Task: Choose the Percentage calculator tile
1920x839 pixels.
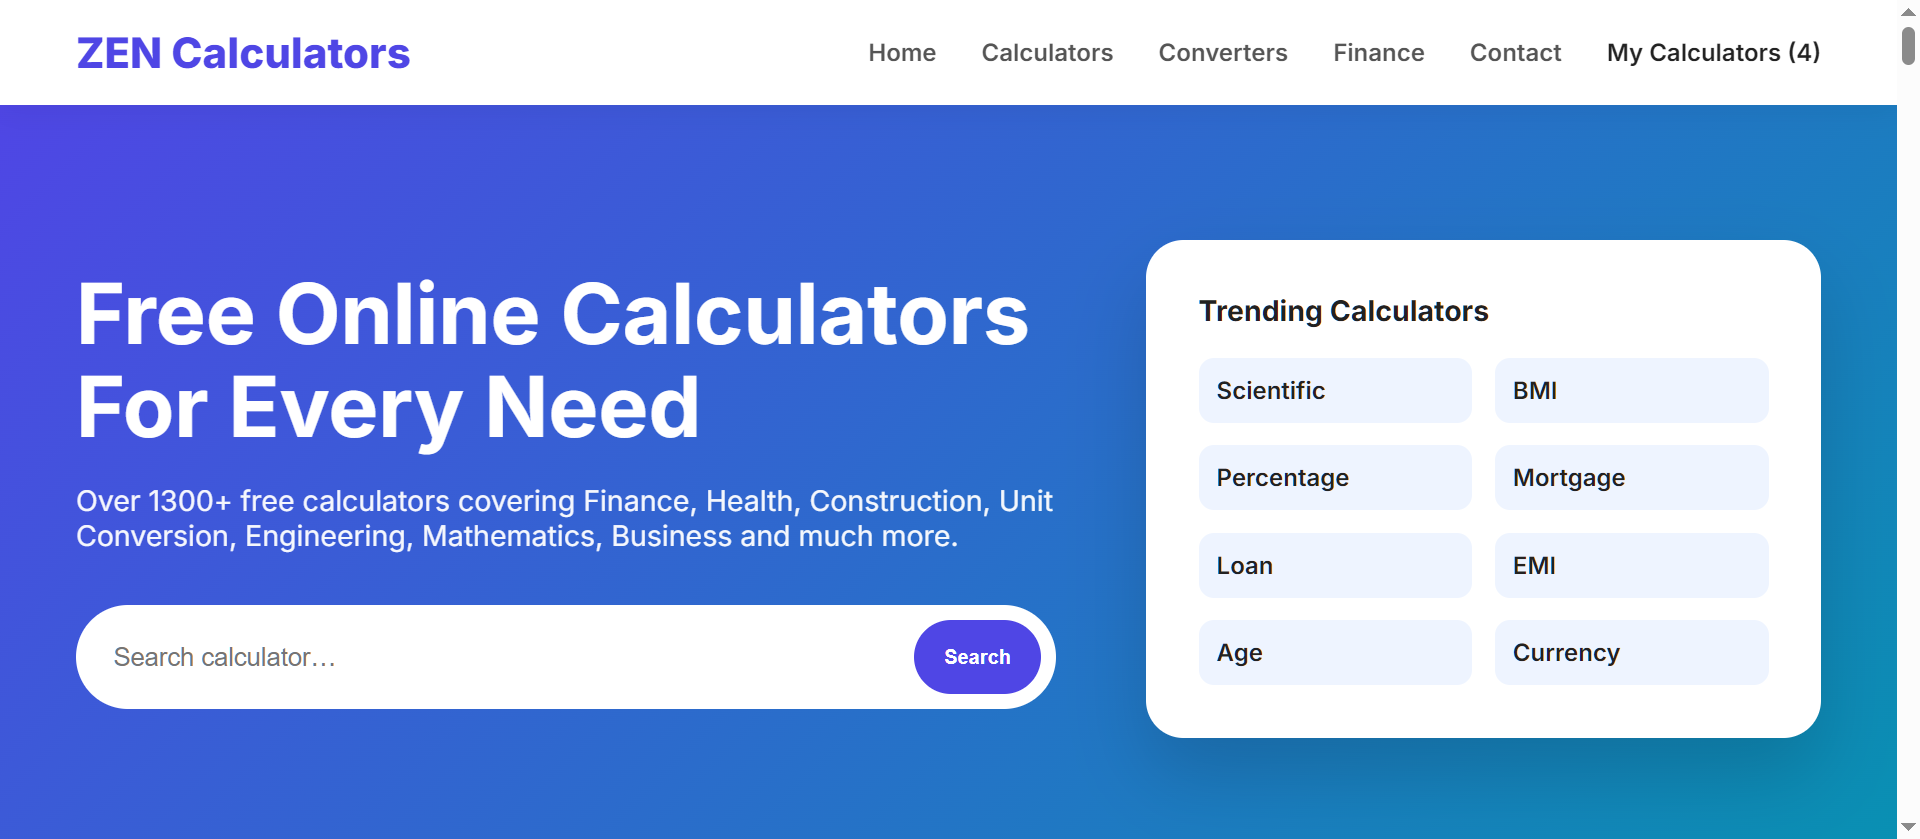Action: pyautogui.click(x=1335, y=478)
